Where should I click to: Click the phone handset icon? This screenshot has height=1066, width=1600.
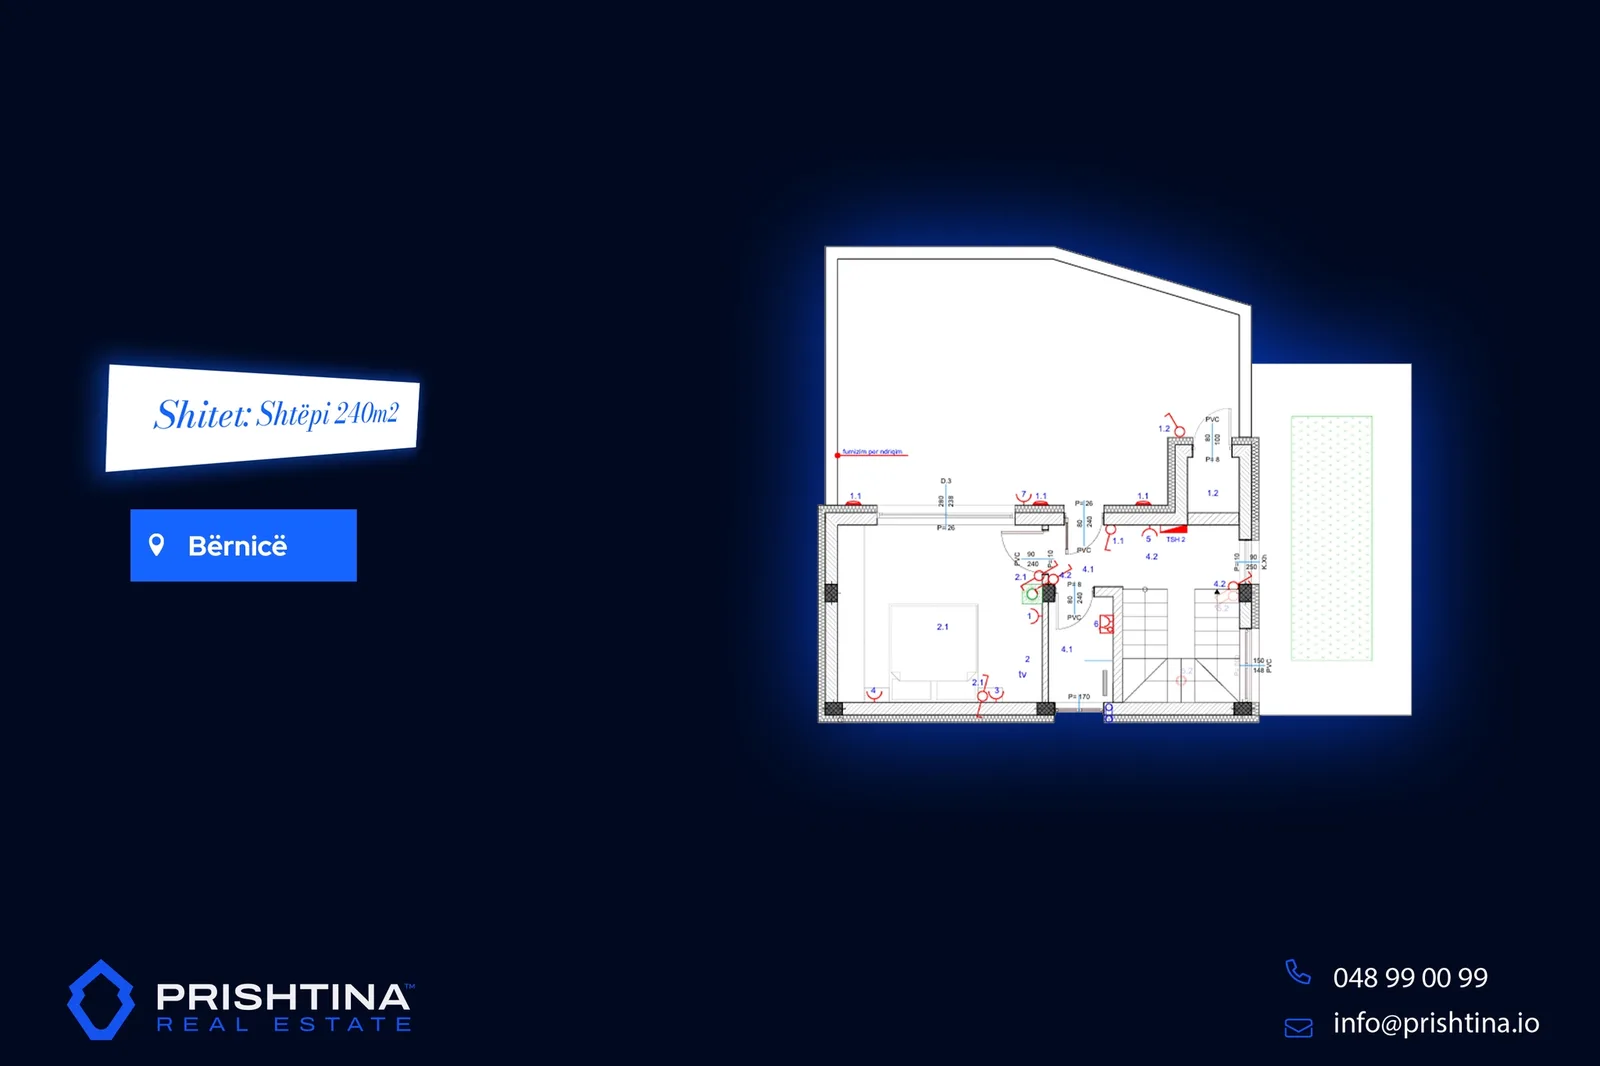click(1297, 972)
